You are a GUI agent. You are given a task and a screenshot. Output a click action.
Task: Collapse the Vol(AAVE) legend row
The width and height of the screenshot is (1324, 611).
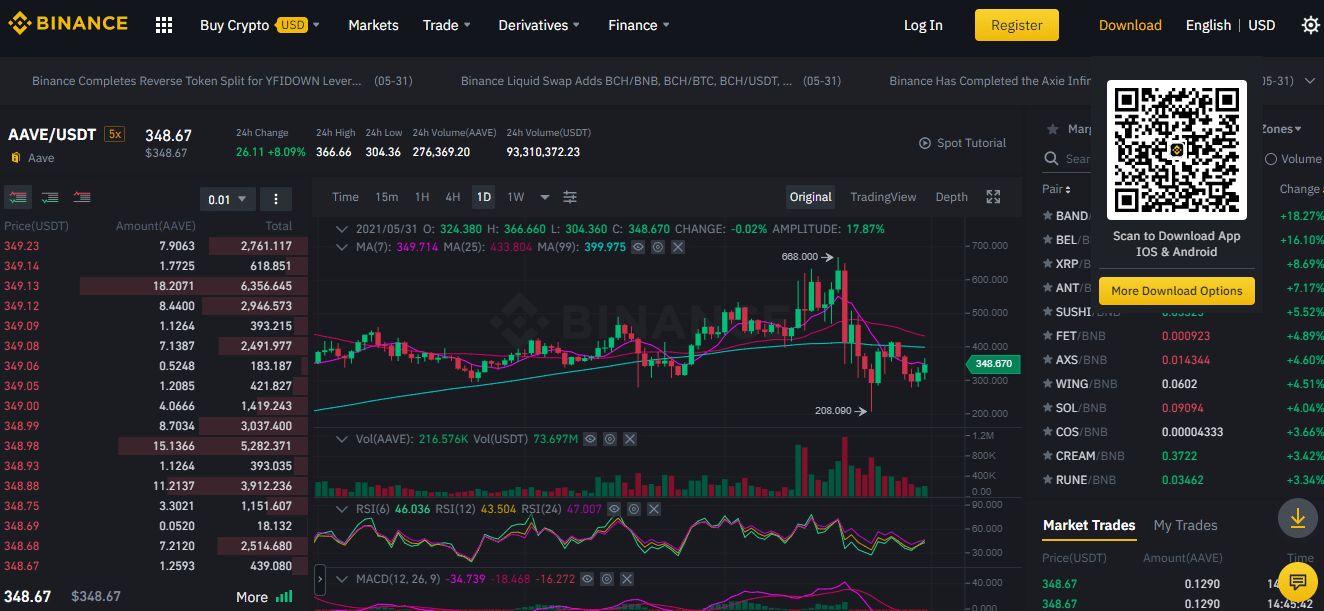[344, 439]
